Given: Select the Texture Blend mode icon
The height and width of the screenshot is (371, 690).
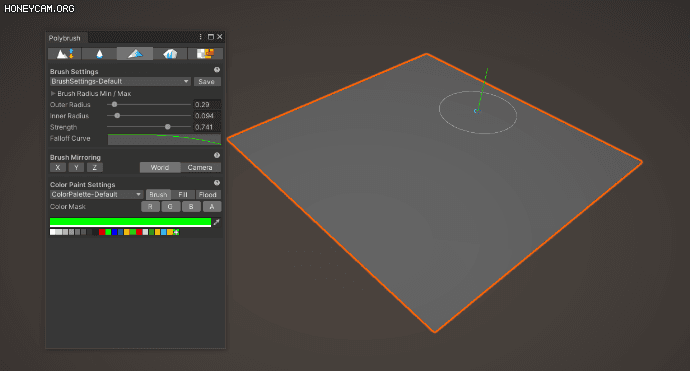Looking at the screenshot, I should point(205,54).
